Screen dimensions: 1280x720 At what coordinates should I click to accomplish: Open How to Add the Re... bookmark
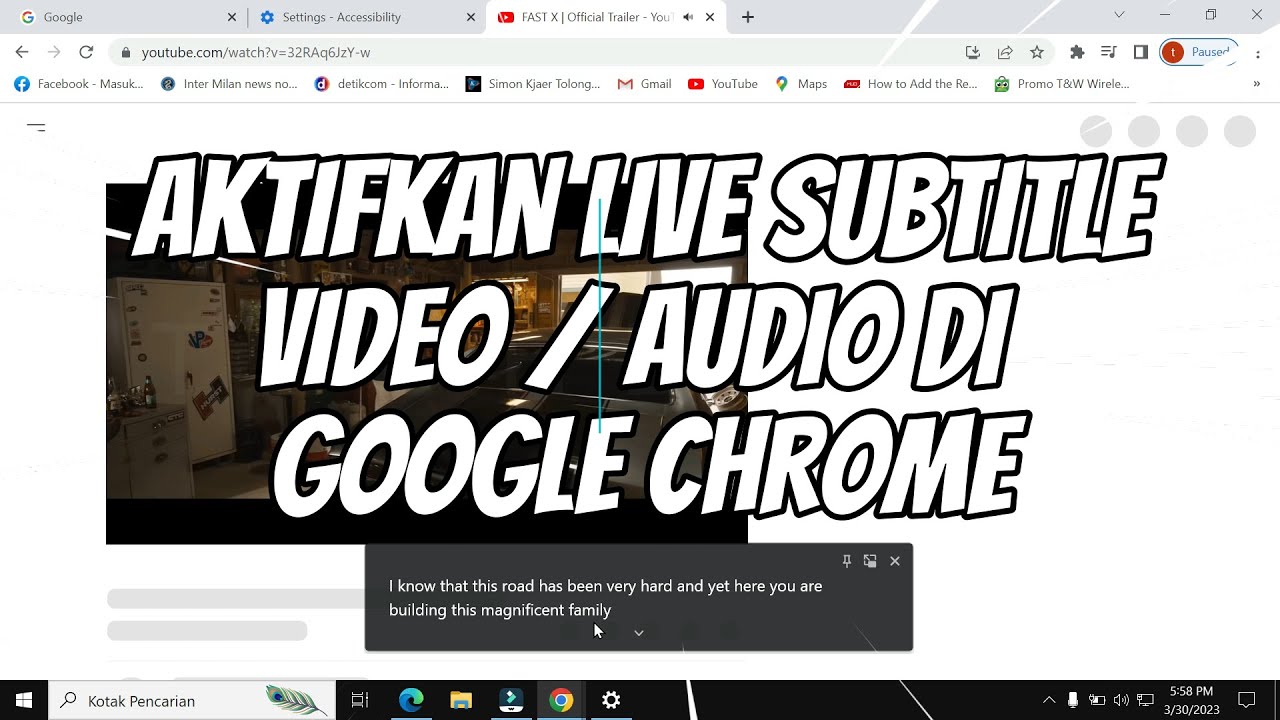(x=911, y=84)
